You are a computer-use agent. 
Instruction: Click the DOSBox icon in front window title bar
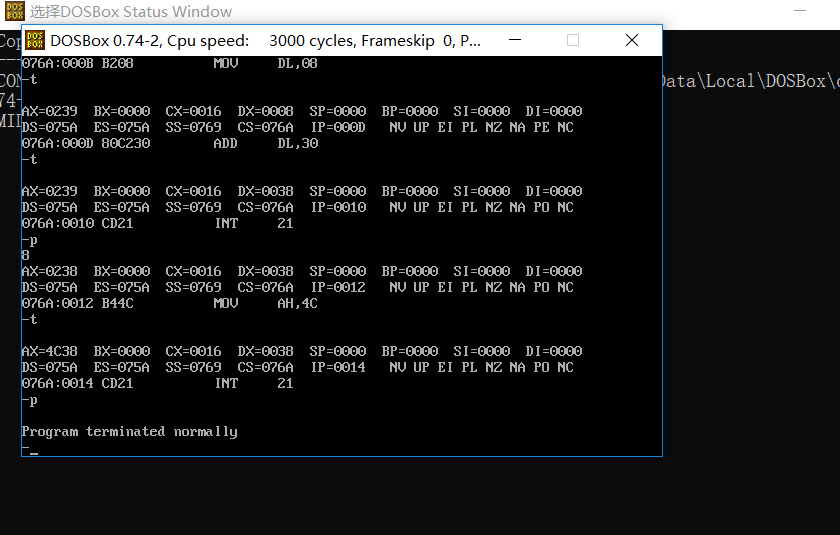click(35, 40)
